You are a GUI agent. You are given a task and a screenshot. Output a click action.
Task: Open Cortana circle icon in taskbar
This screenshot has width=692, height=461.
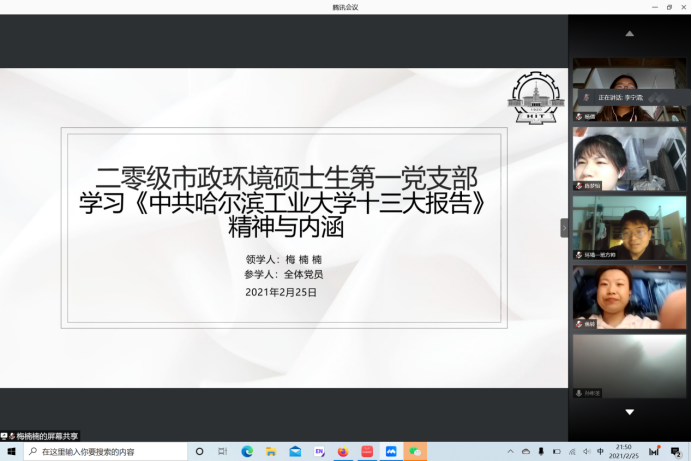click(199, 452)
